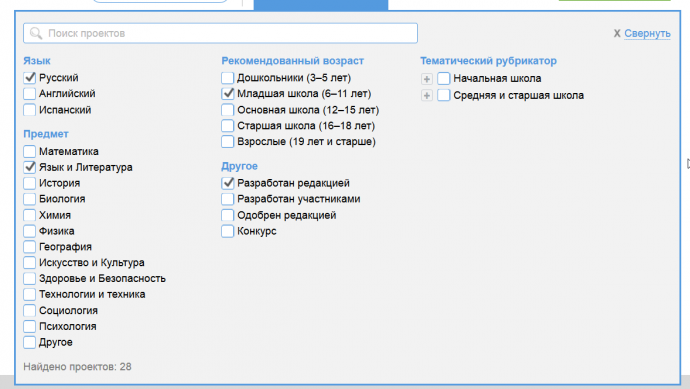Tick the История subject checkbox

point(29,183)
